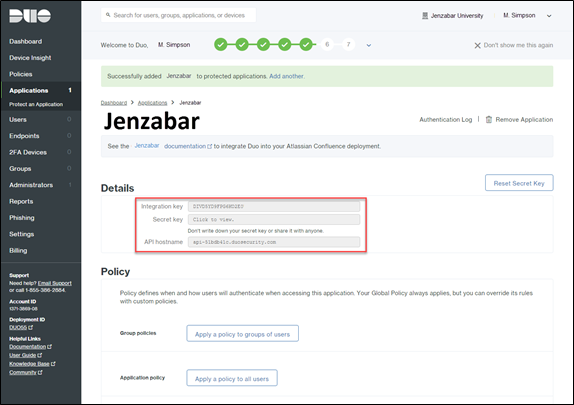Screen dimensions: 574x405
Task: Open the documentation external link icon
Action: (210, 146)
